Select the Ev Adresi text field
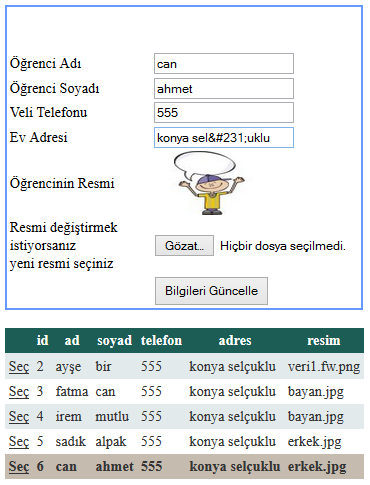Image resolution: width=370 pixels, height=485 pixels. coord(224,137)
